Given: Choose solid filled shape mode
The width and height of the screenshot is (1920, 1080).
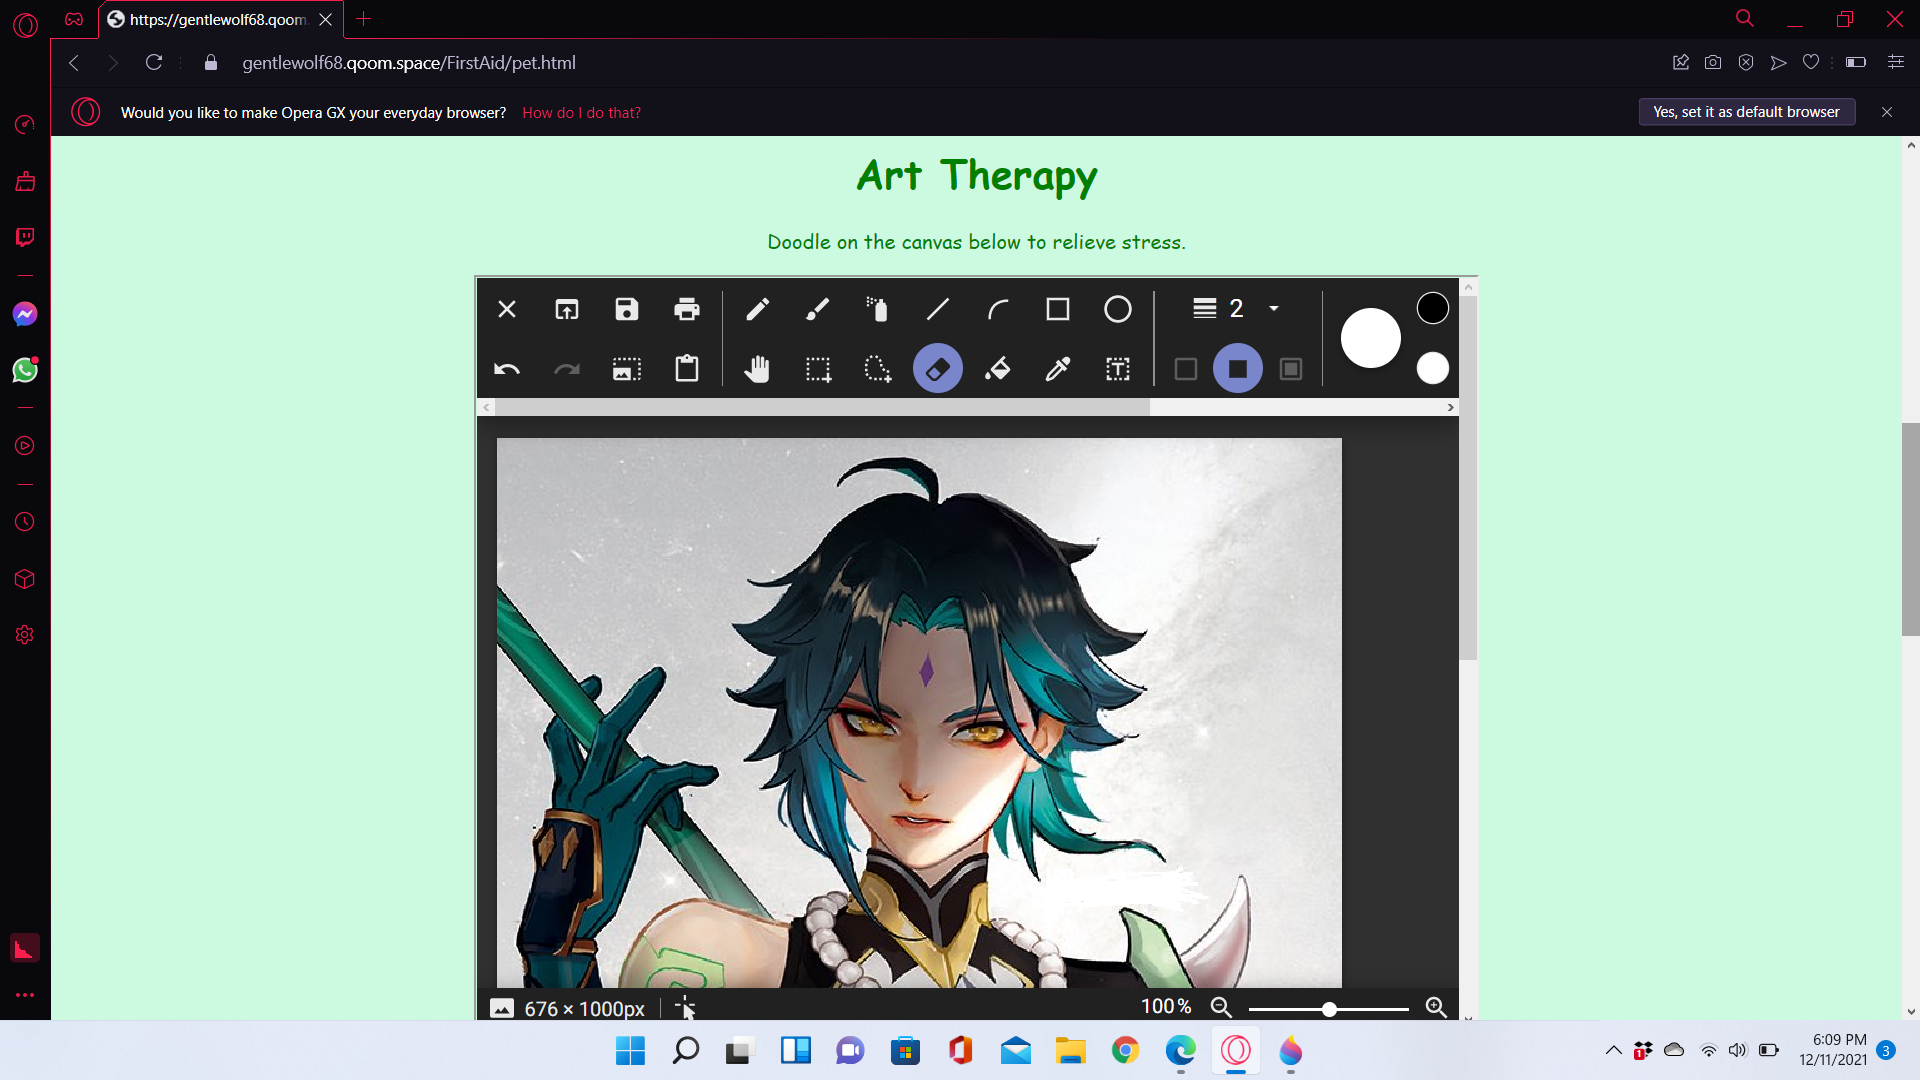Looking at the screenshot, I should pyautogui.click(x=1237, y=369).
